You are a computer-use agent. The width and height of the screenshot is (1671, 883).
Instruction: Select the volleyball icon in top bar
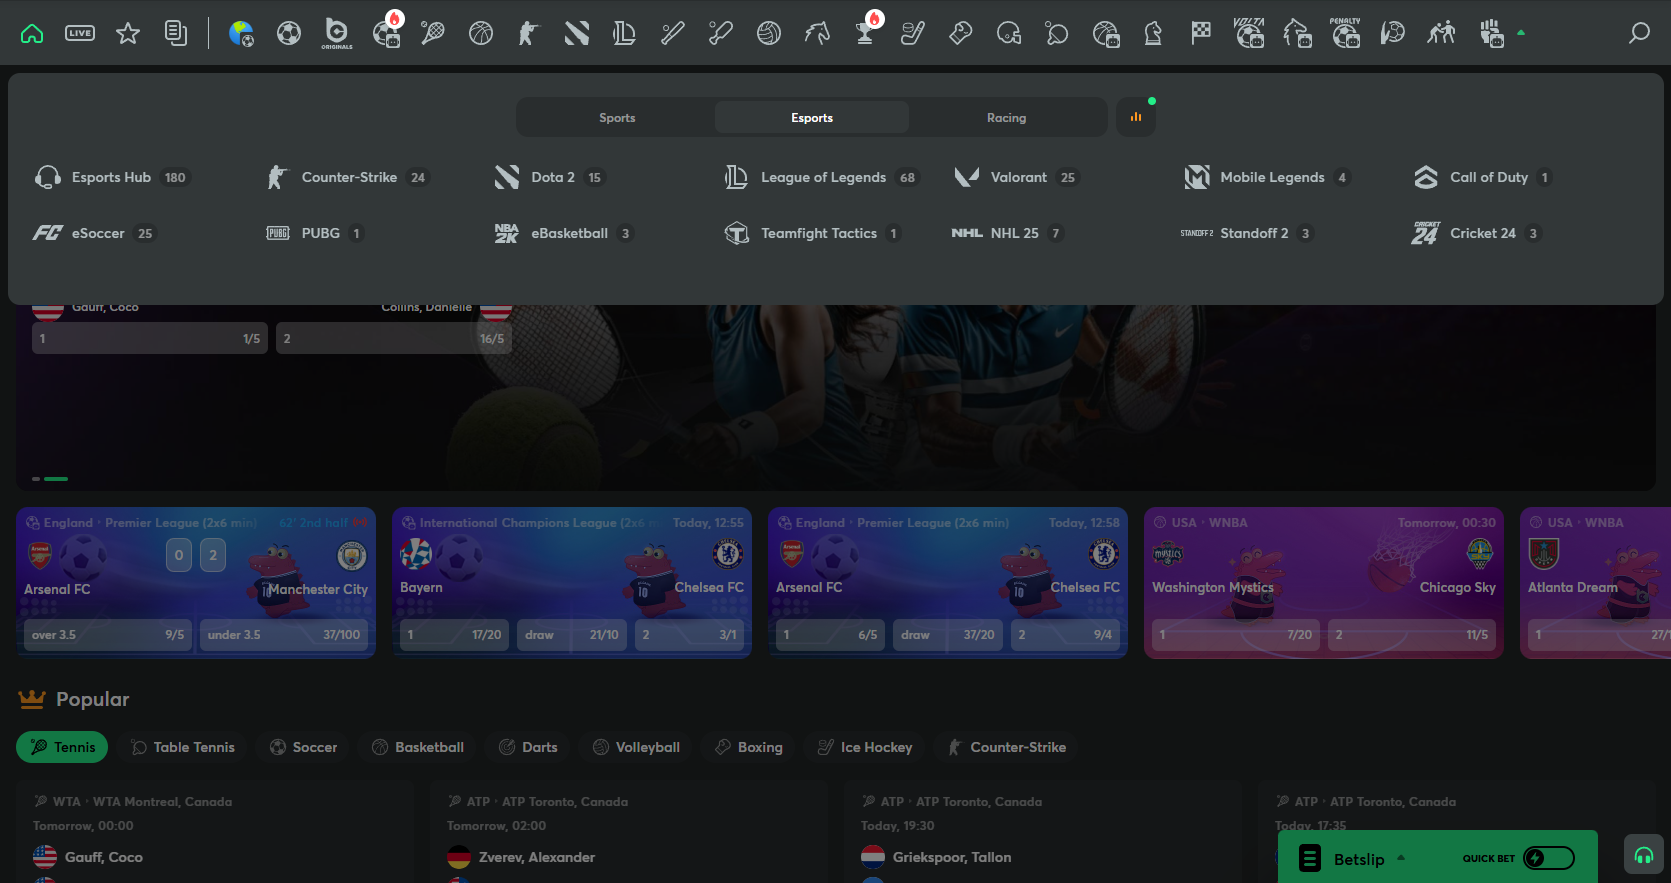[769, 34]
